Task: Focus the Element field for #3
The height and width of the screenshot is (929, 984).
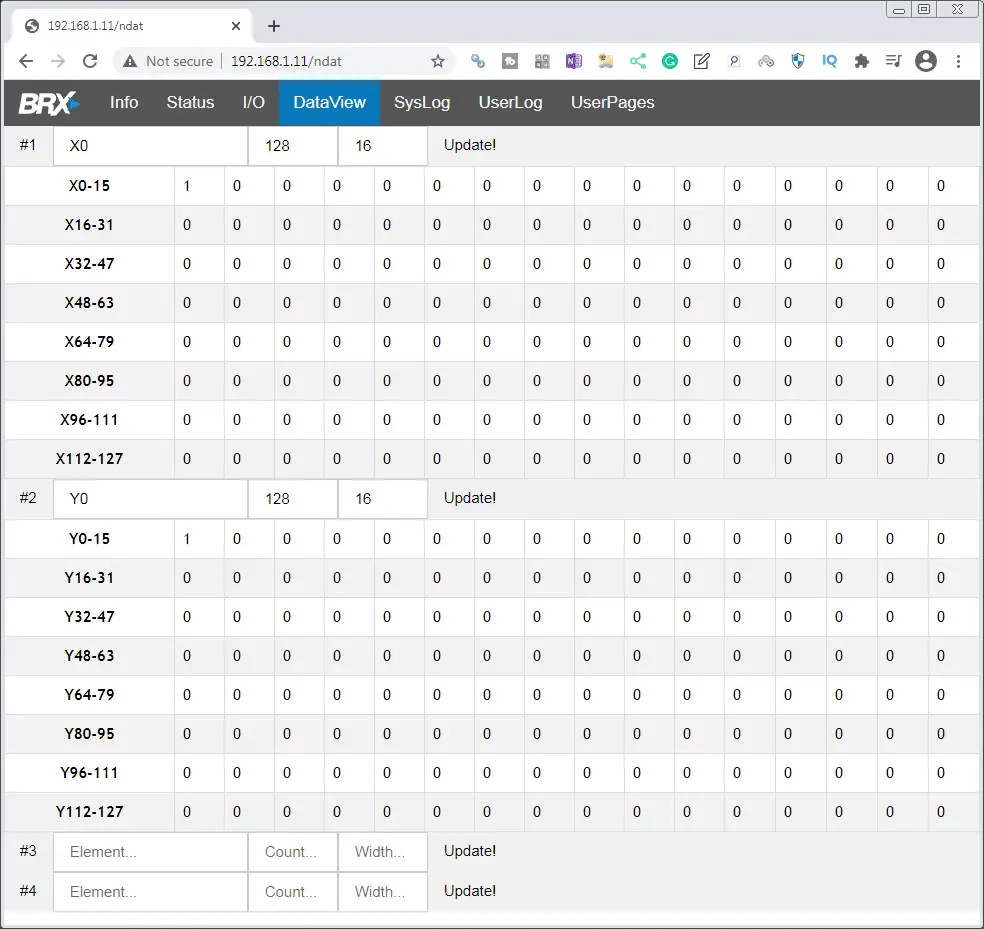Action: tap(151, 852)
